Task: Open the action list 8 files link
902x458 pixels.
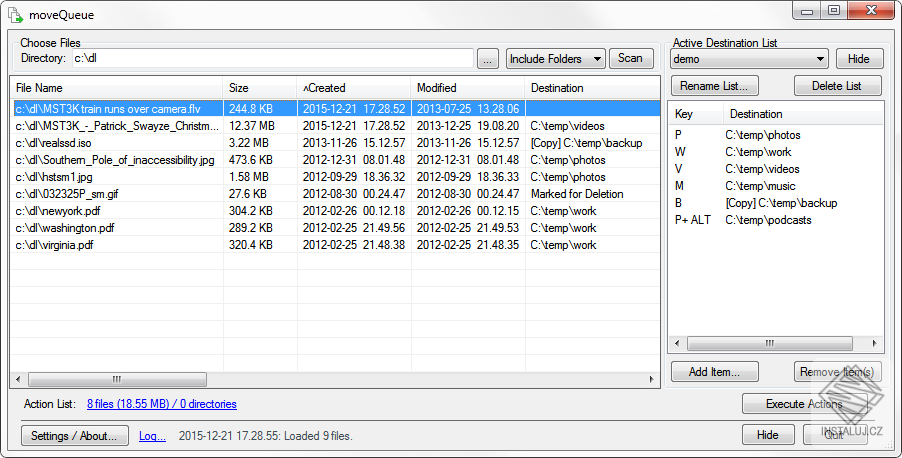Action: (162, 404)
